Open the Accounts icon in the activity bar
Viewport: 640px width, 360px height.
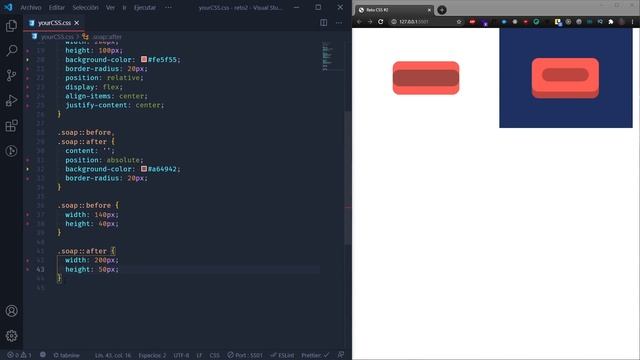(x=11, y=311)
